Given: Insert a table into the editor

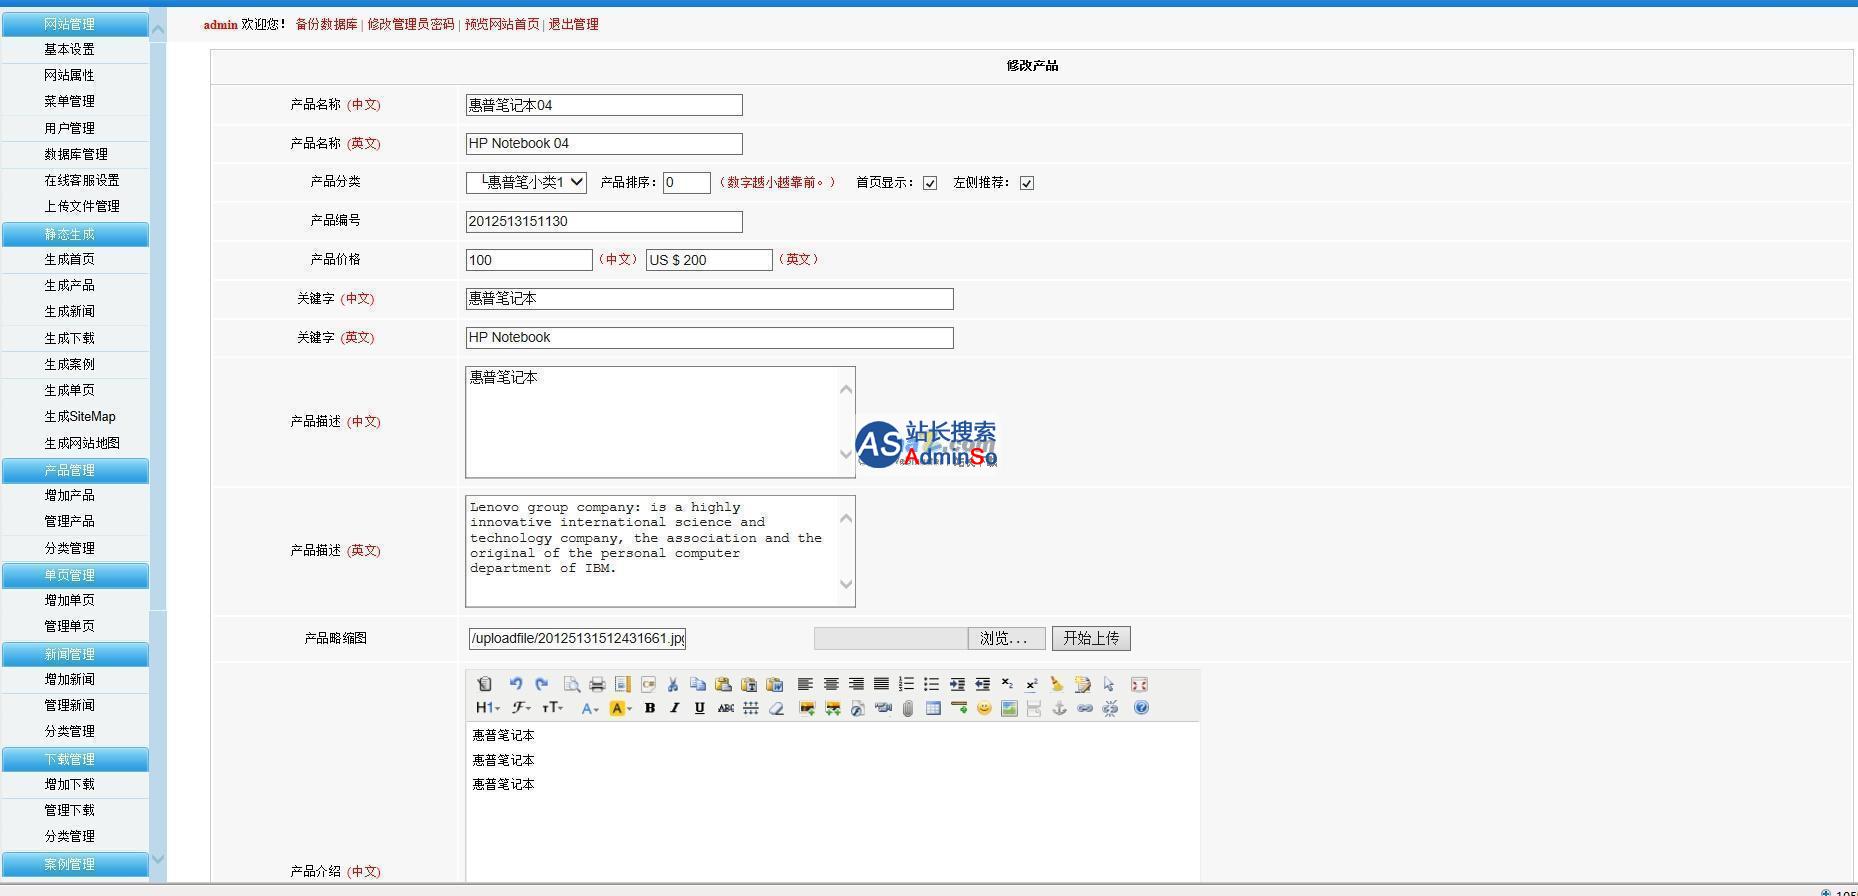Looking at the screenshot, I should click(933, 708).
